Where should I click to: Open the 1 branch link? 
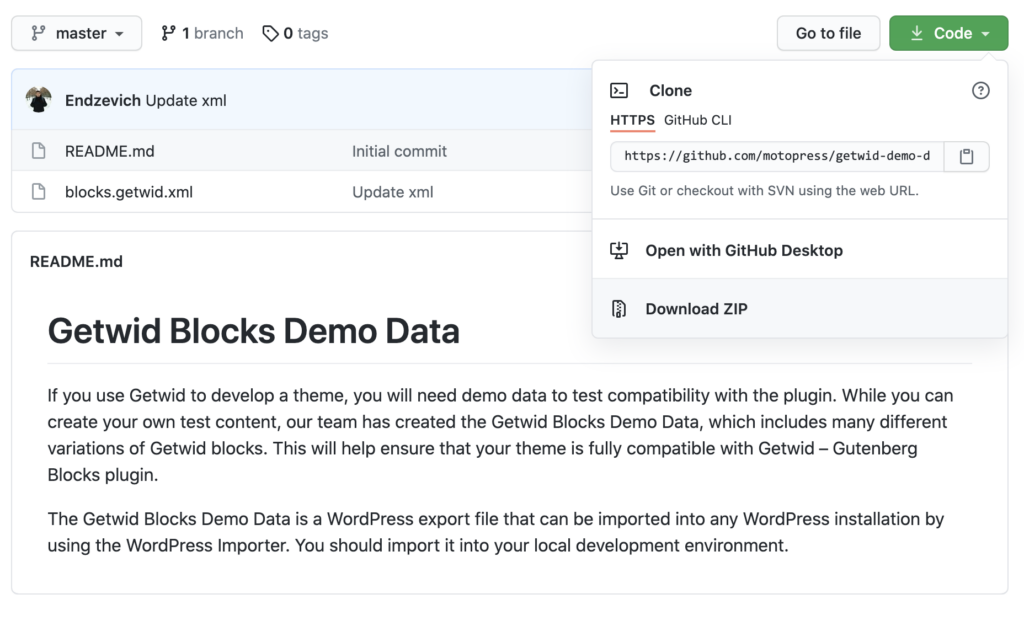coord(202,33)
